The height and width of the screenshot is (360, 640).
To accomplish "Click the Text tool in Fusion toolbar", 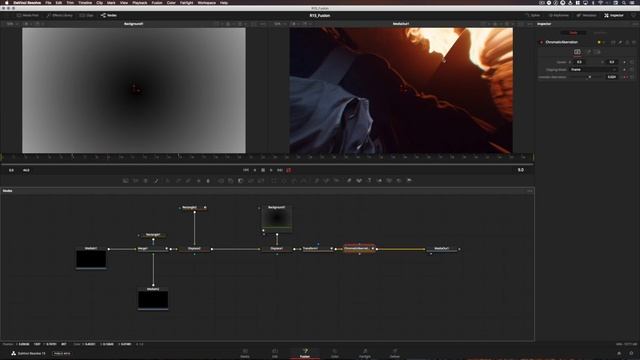I will (x=369, y=180).
